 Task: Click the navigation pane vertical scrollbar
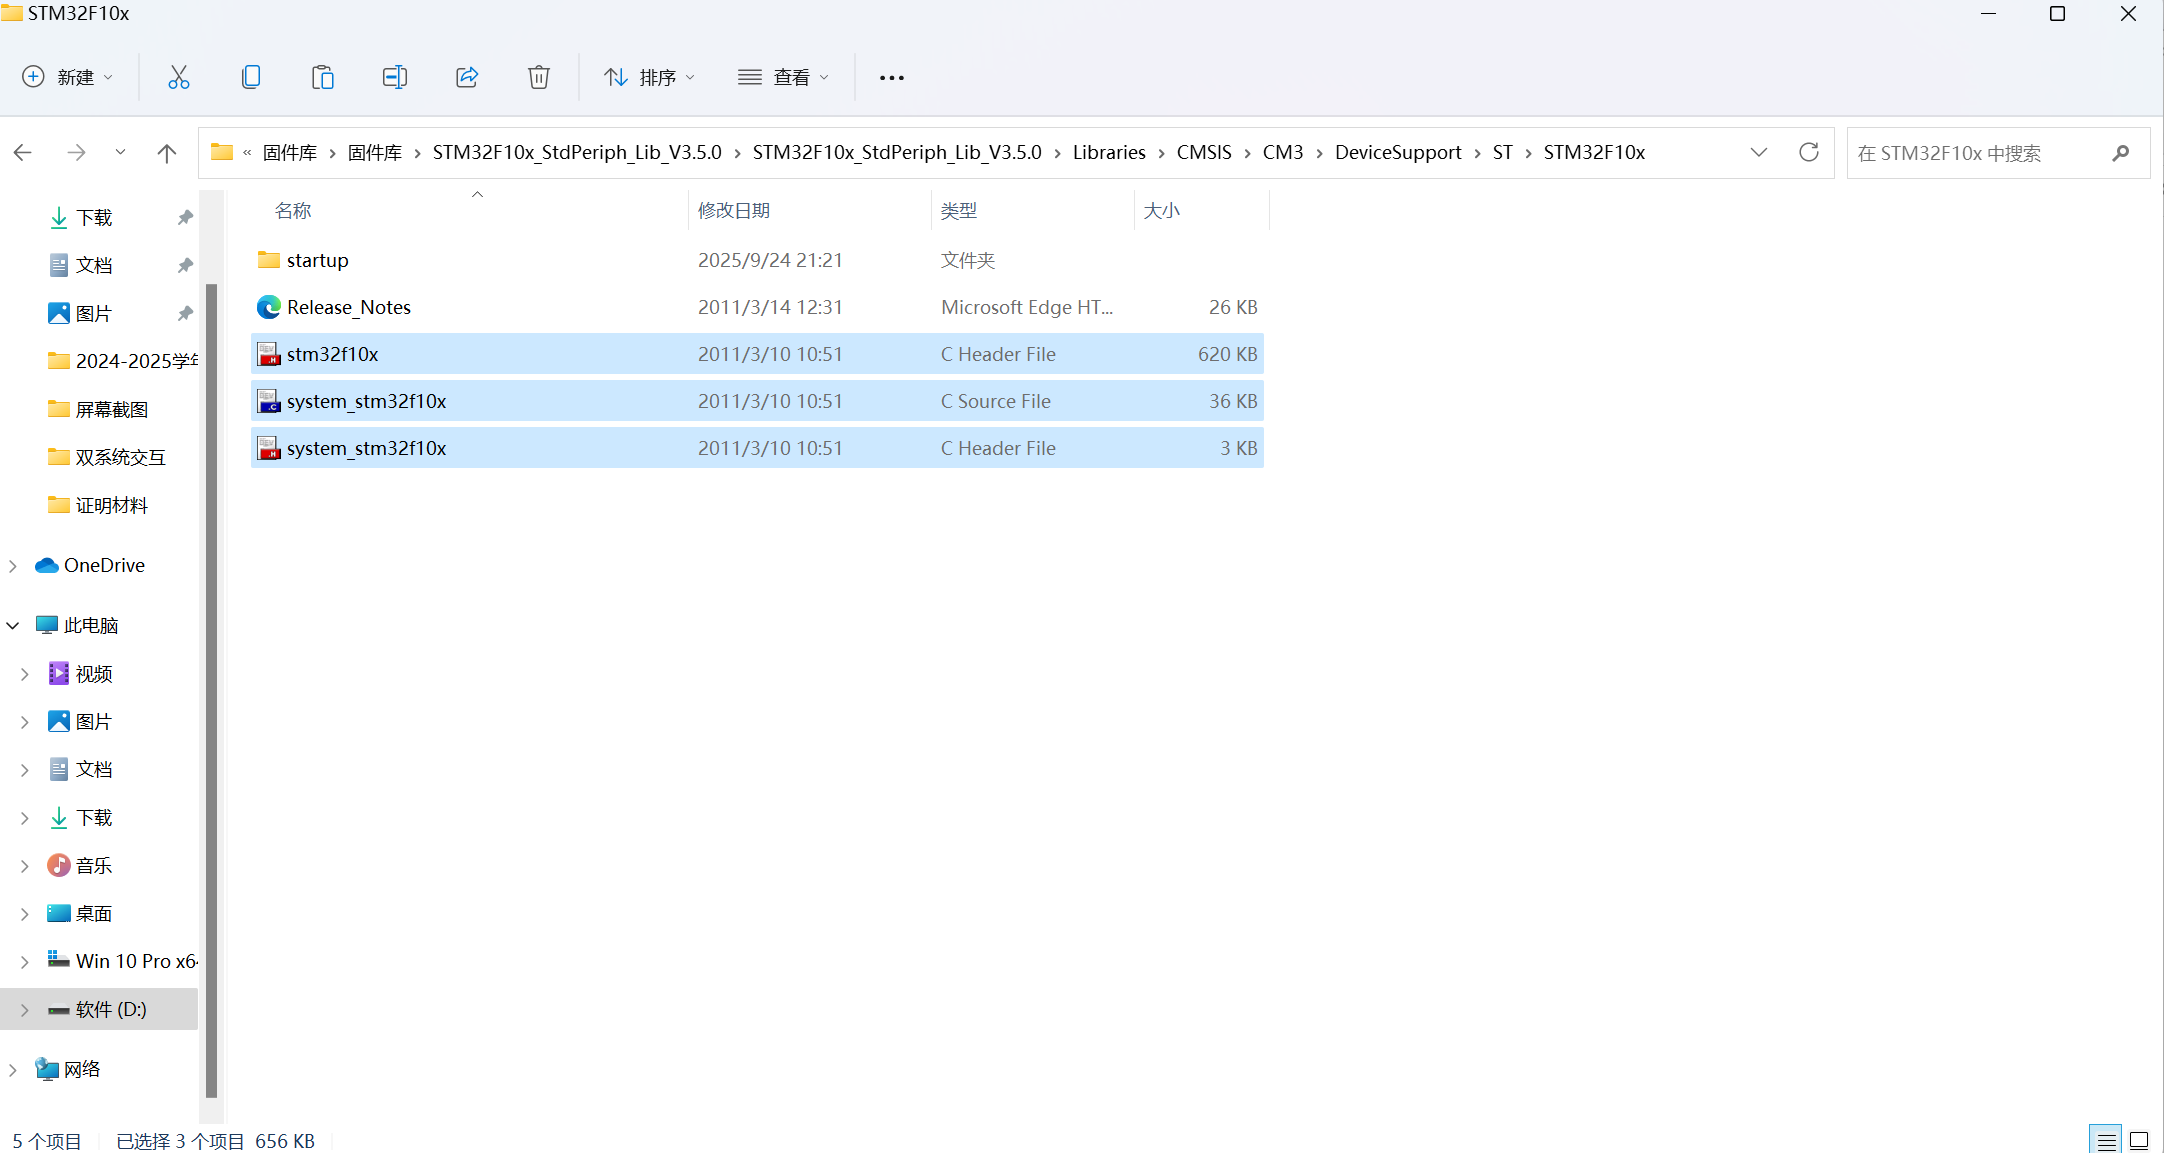coord(211,690)
